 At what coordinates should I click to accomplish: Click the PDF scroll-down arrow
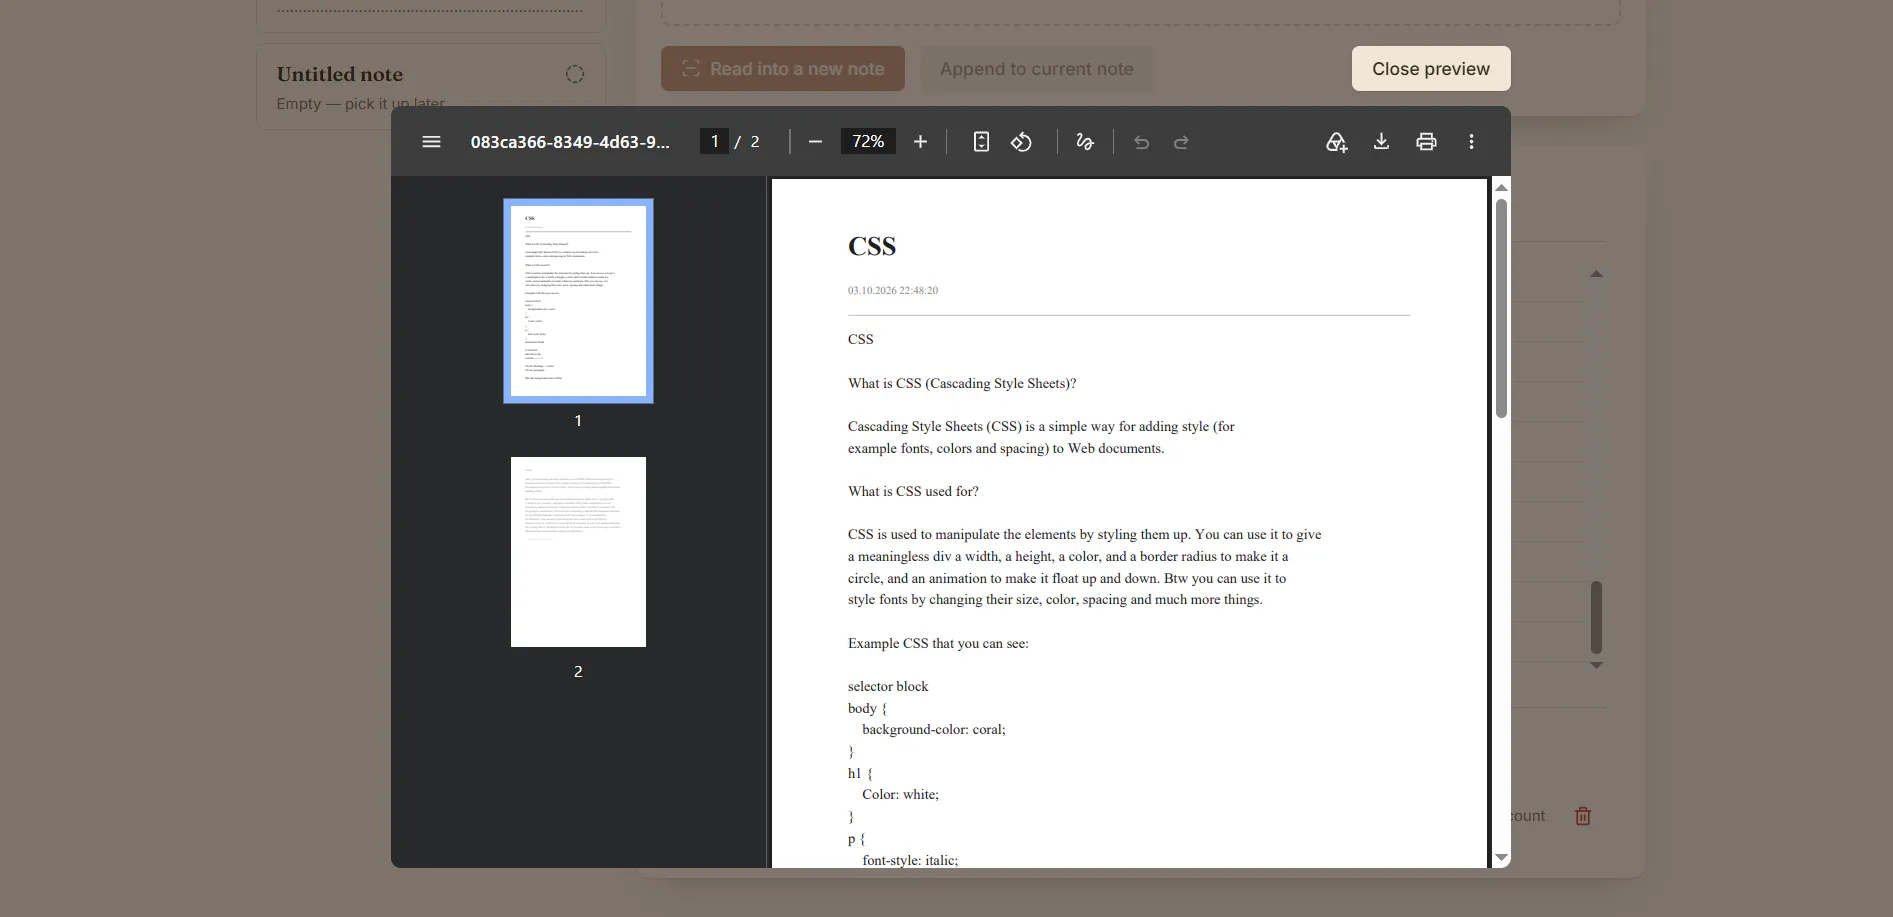point(1501,858)
